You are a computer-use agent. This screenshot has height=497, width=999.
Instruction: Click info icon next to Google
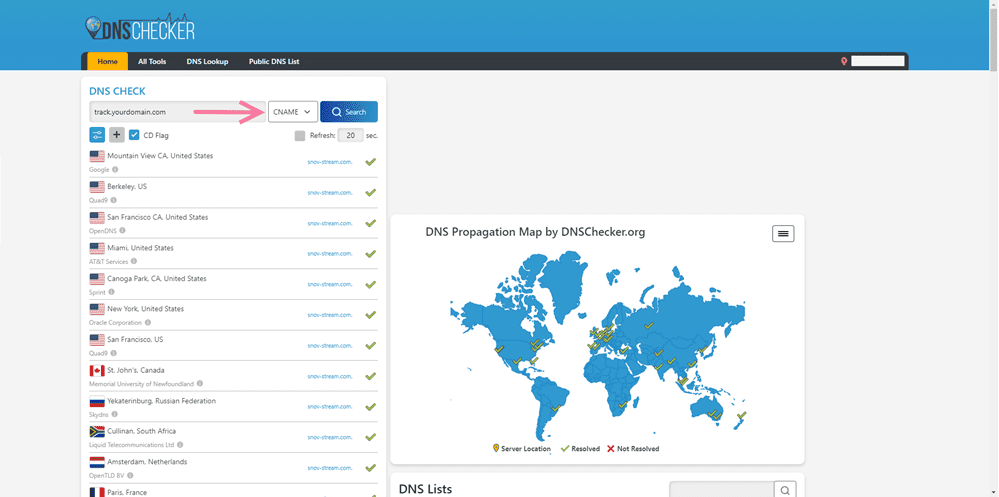click(115, 169)
